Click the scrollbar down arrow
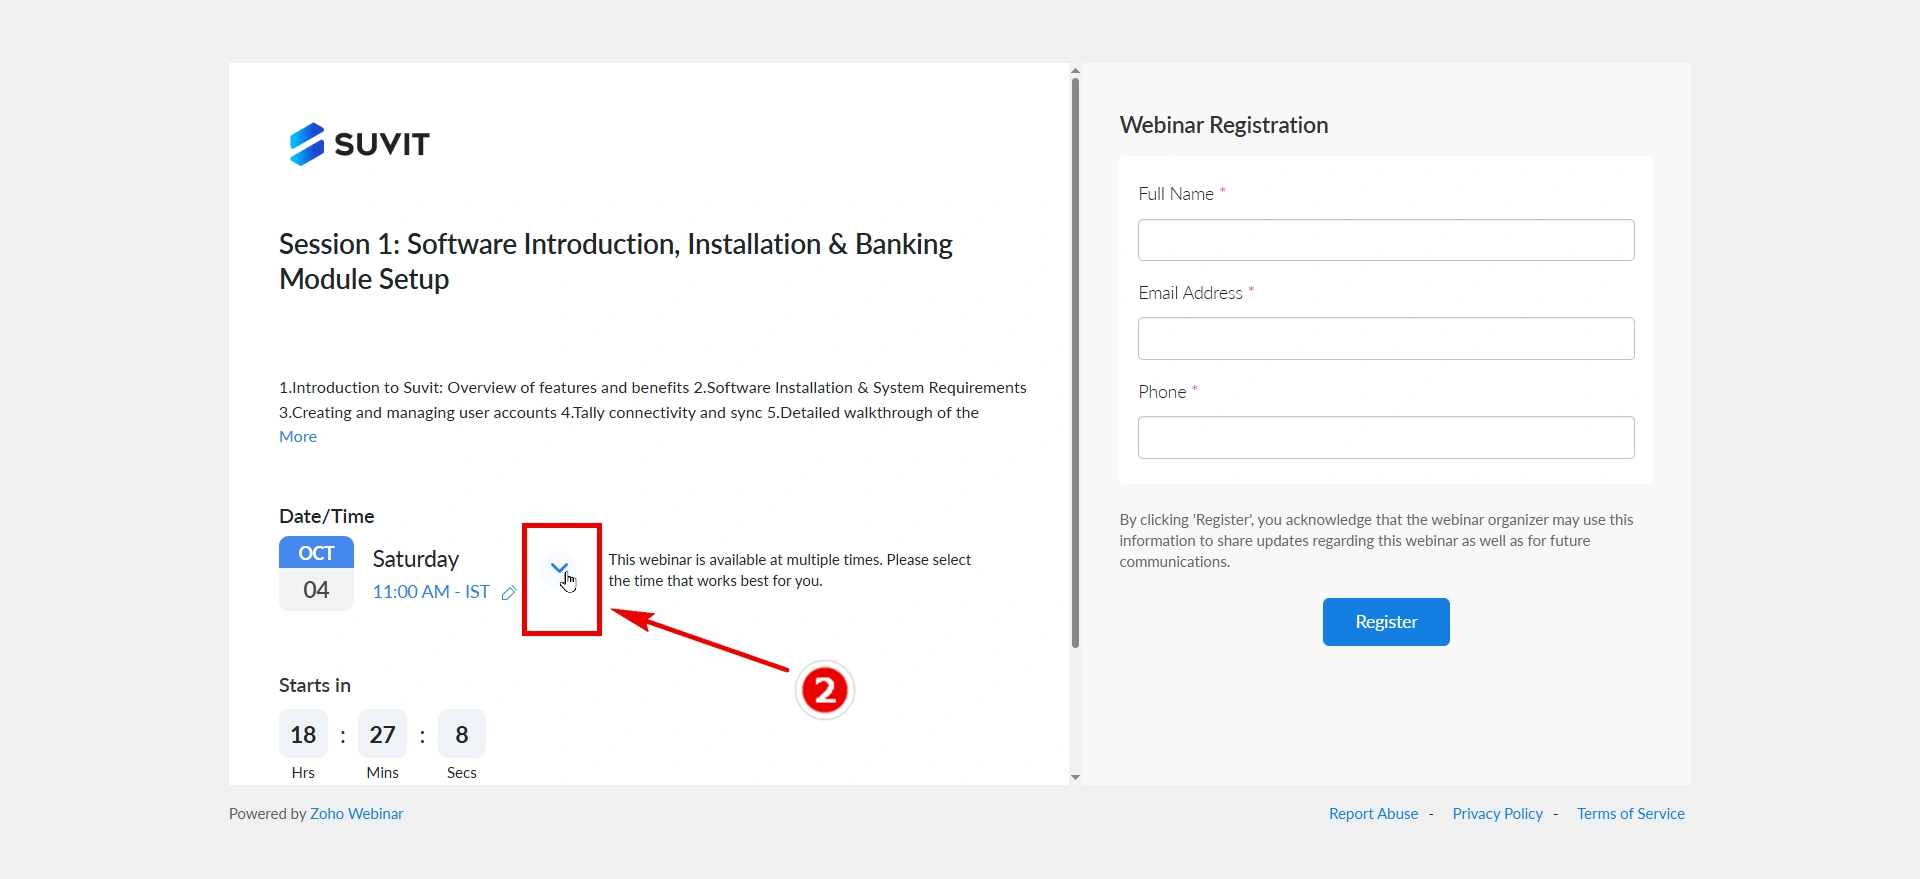Screen dimensions: 1920x879 [x=1075, y=777]
